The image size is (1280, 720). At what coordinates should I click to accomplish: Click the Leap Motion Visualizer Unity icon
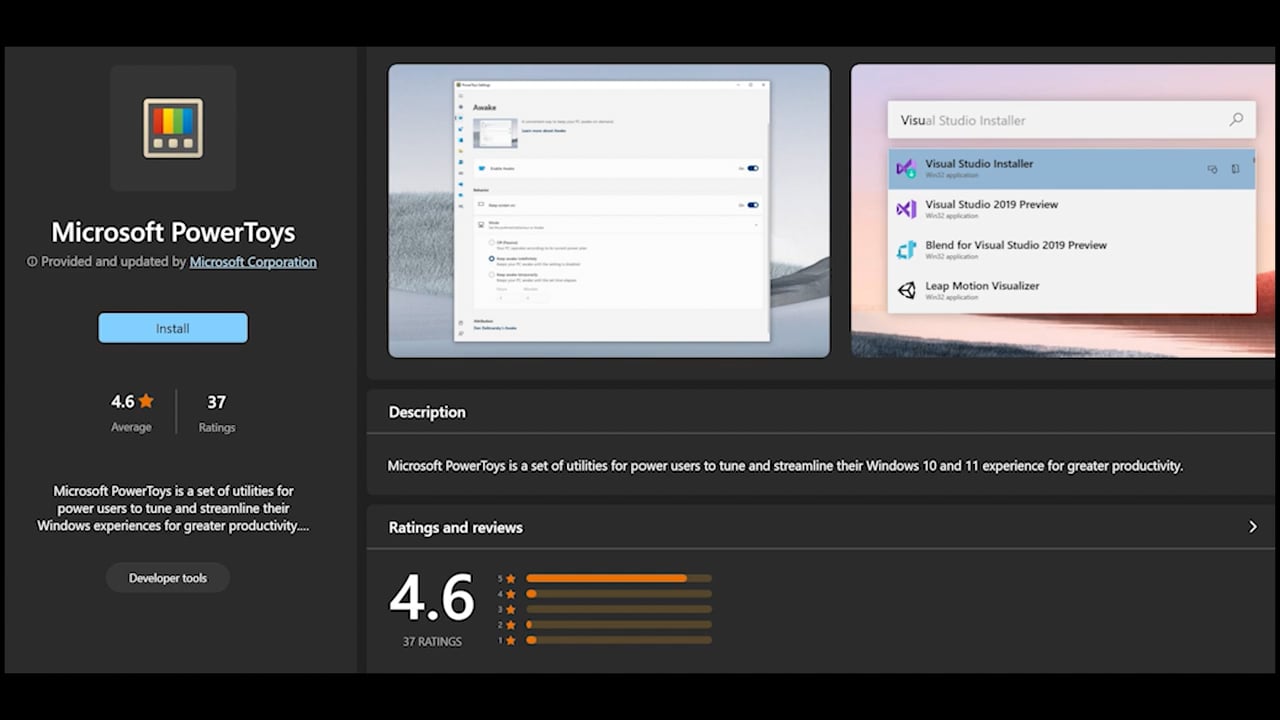tap(906, 290)
